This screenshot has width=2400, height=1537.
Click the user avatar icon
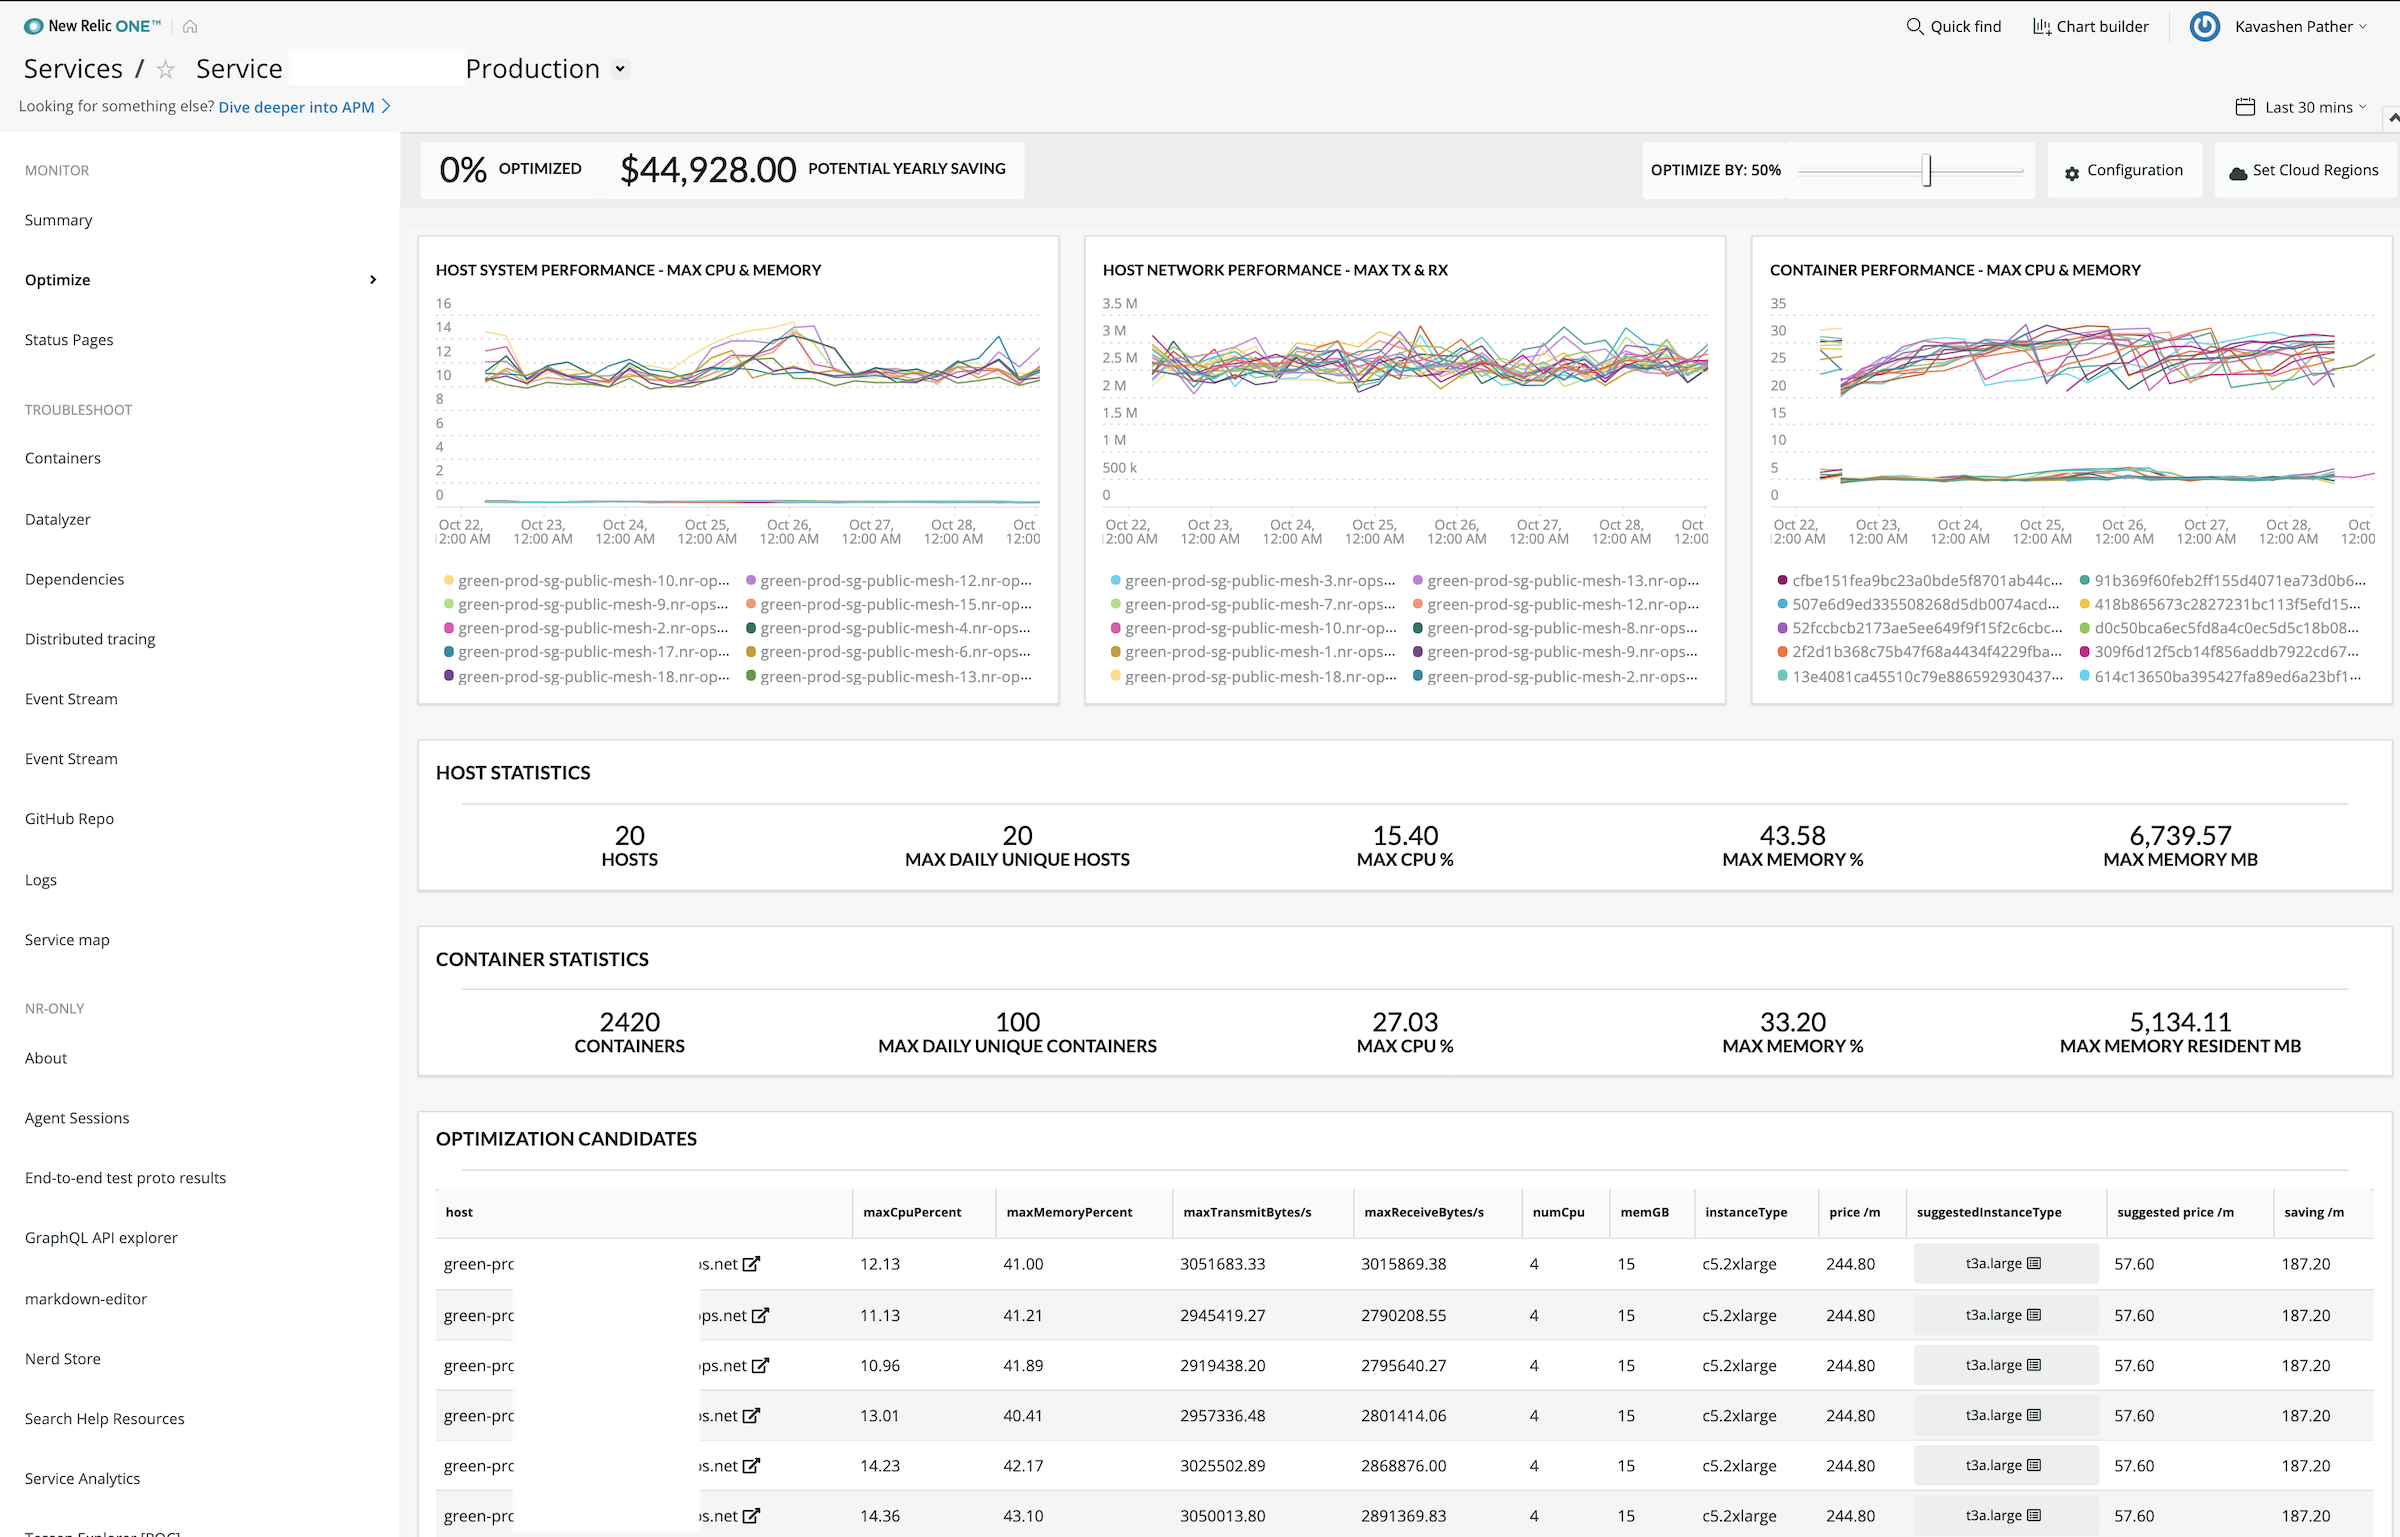coord(2204,27)
